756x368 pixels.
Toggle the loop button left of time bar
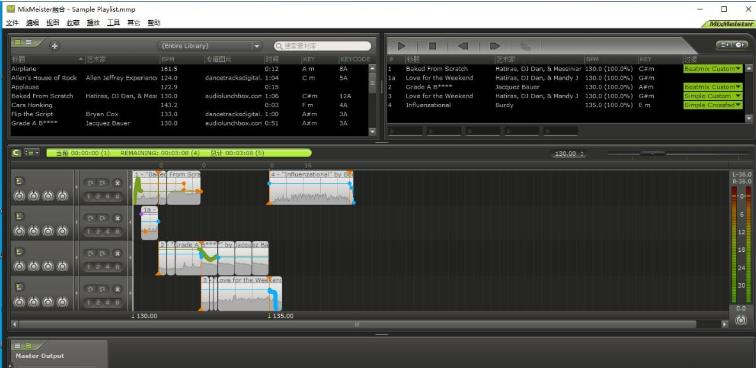pyautogui.click(x=16, y=153)
